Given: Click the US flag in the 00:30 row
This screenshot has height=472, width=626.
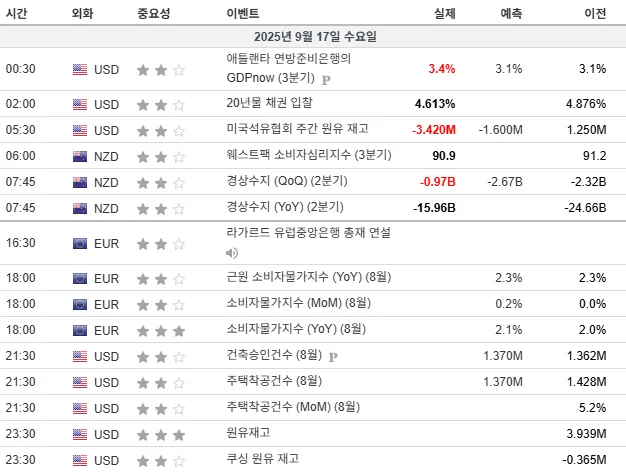Looking at the screenshot, I should [x=80, y=69].
